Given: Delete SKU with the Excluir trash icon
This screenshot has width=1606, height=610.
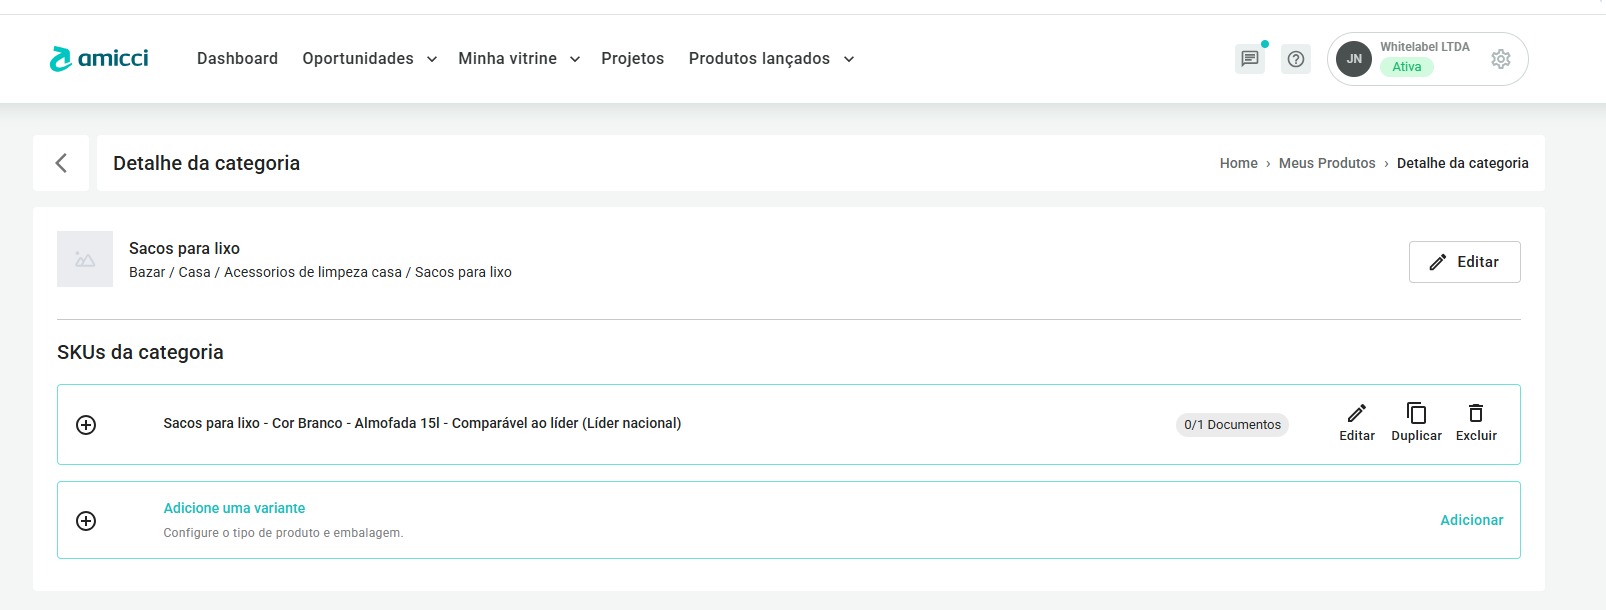Looking at the screenshot, I should 1476,423.
